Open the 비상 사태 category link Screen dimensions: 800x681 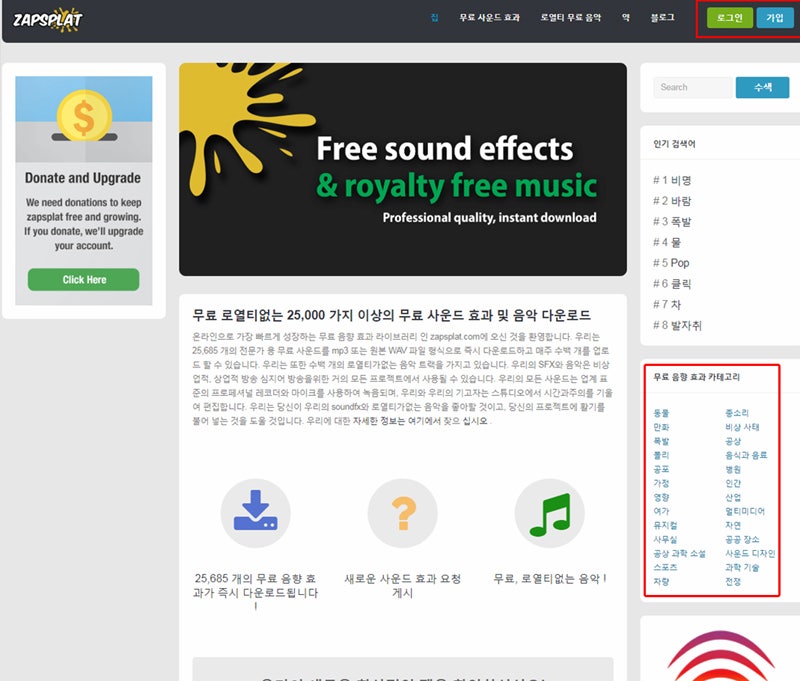pos(742,427)
